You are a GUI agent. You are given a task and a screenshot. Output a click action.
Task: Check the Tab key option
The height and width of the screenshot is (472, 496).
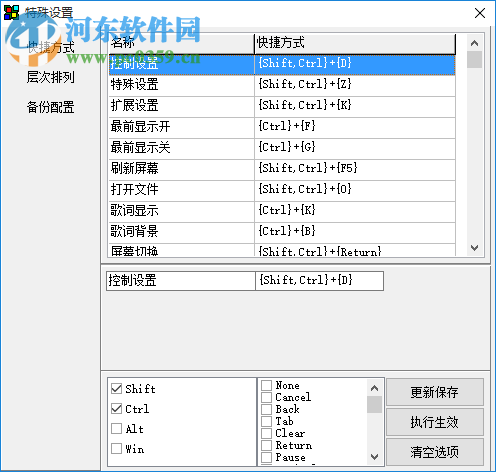(266, 421)
